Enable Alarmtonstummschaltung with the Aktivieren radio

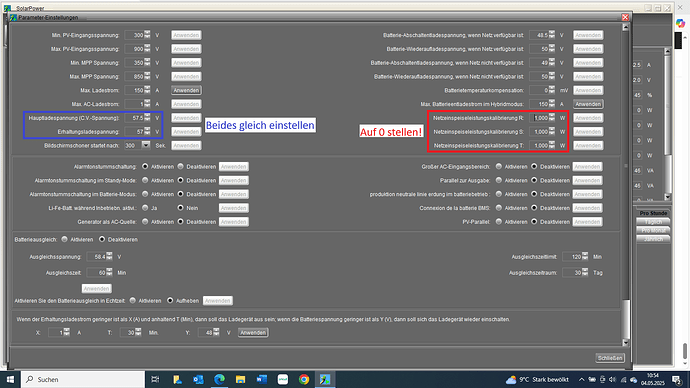(145, 167)
